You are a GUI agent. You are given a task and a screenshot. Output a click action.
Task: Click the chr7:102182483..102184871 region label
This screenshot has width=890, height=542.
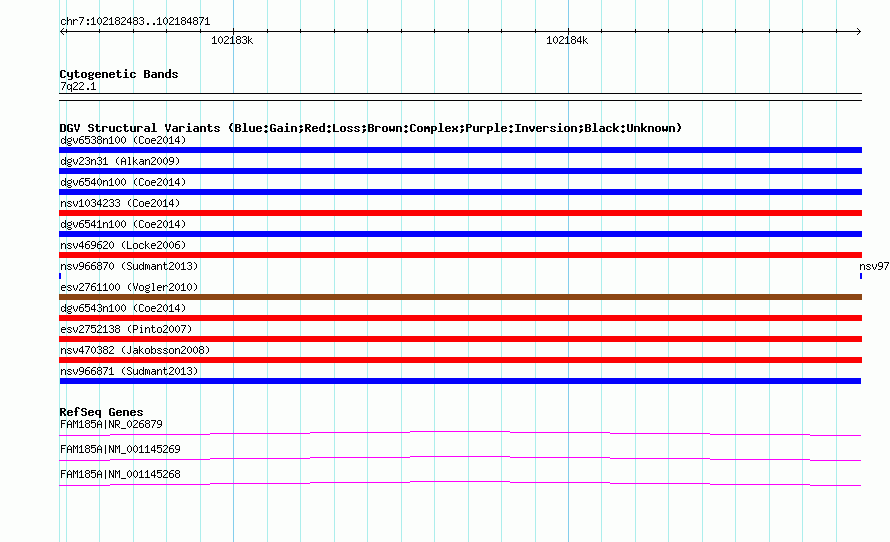click(135, 22)
